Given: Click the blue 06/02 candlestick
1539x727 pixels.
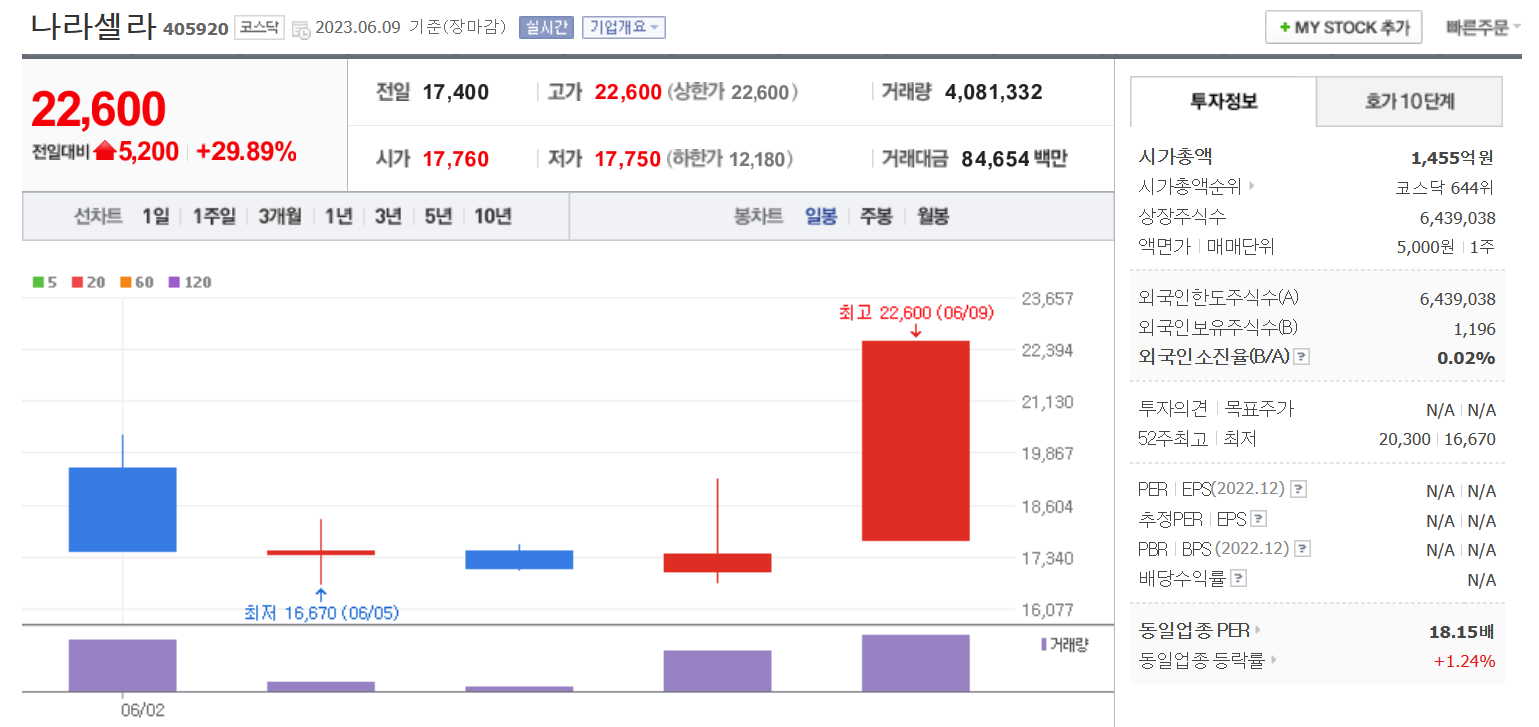Looking at the screenshot, I should 122,509.
